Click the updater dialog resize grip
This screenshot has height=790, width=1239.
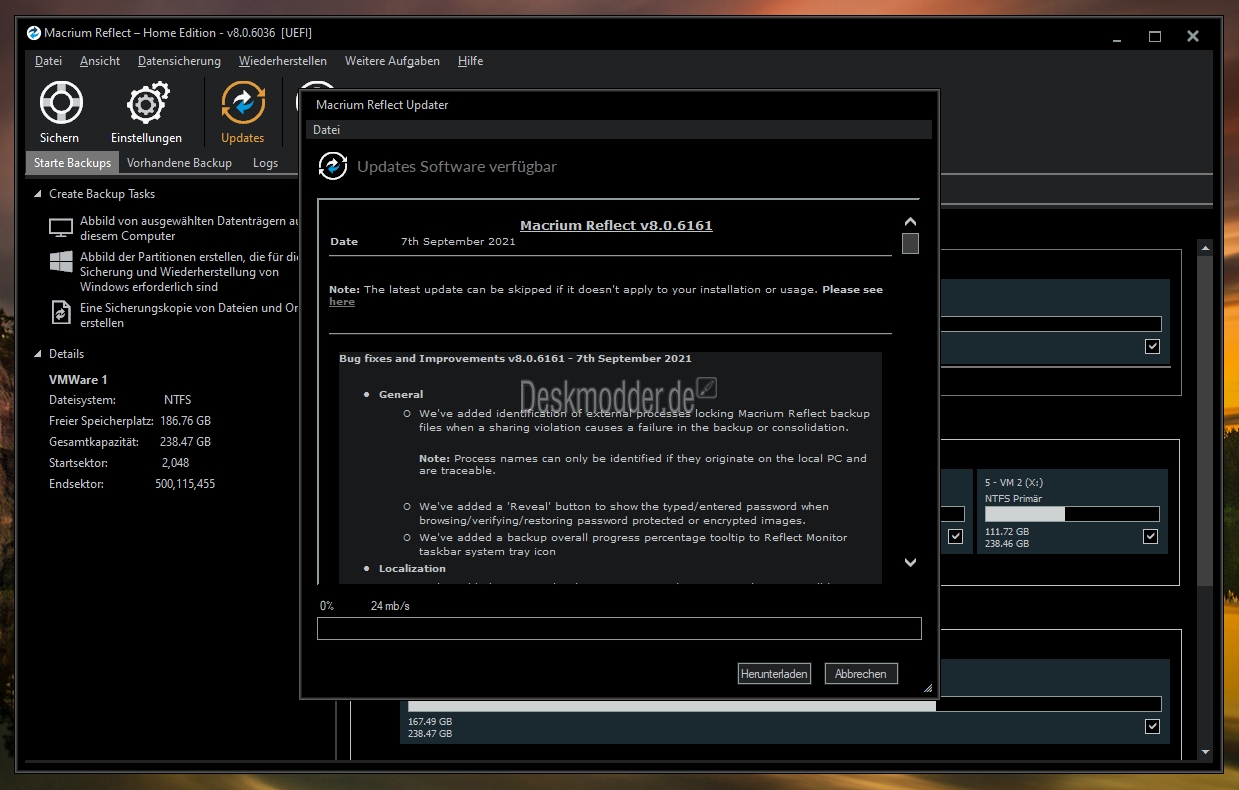(x=927, y=687)
